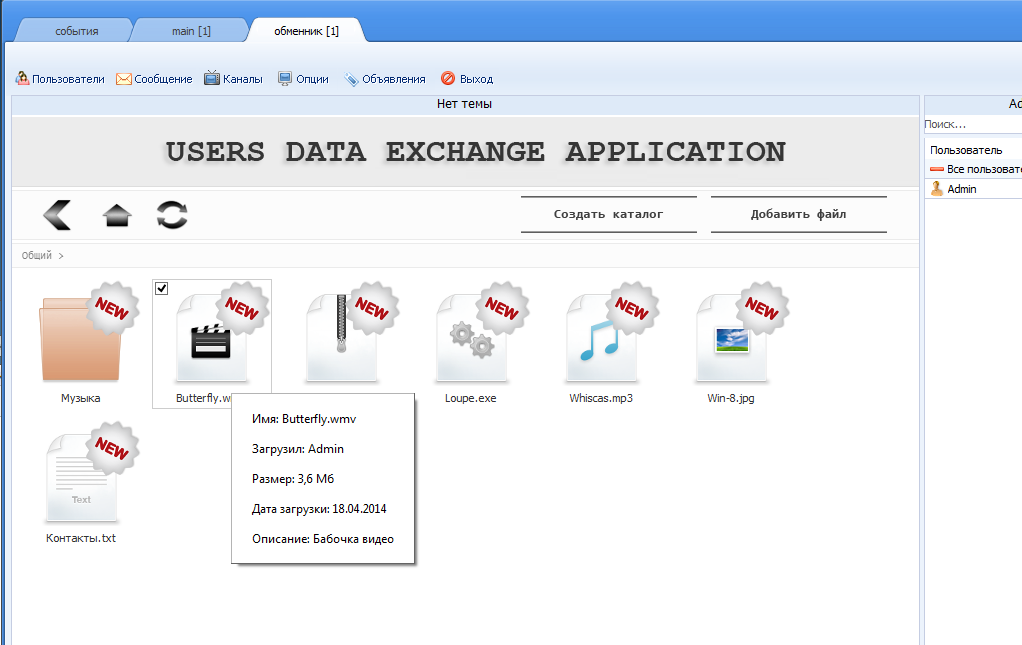Click the zip archive file icon

tap(341, 340)
